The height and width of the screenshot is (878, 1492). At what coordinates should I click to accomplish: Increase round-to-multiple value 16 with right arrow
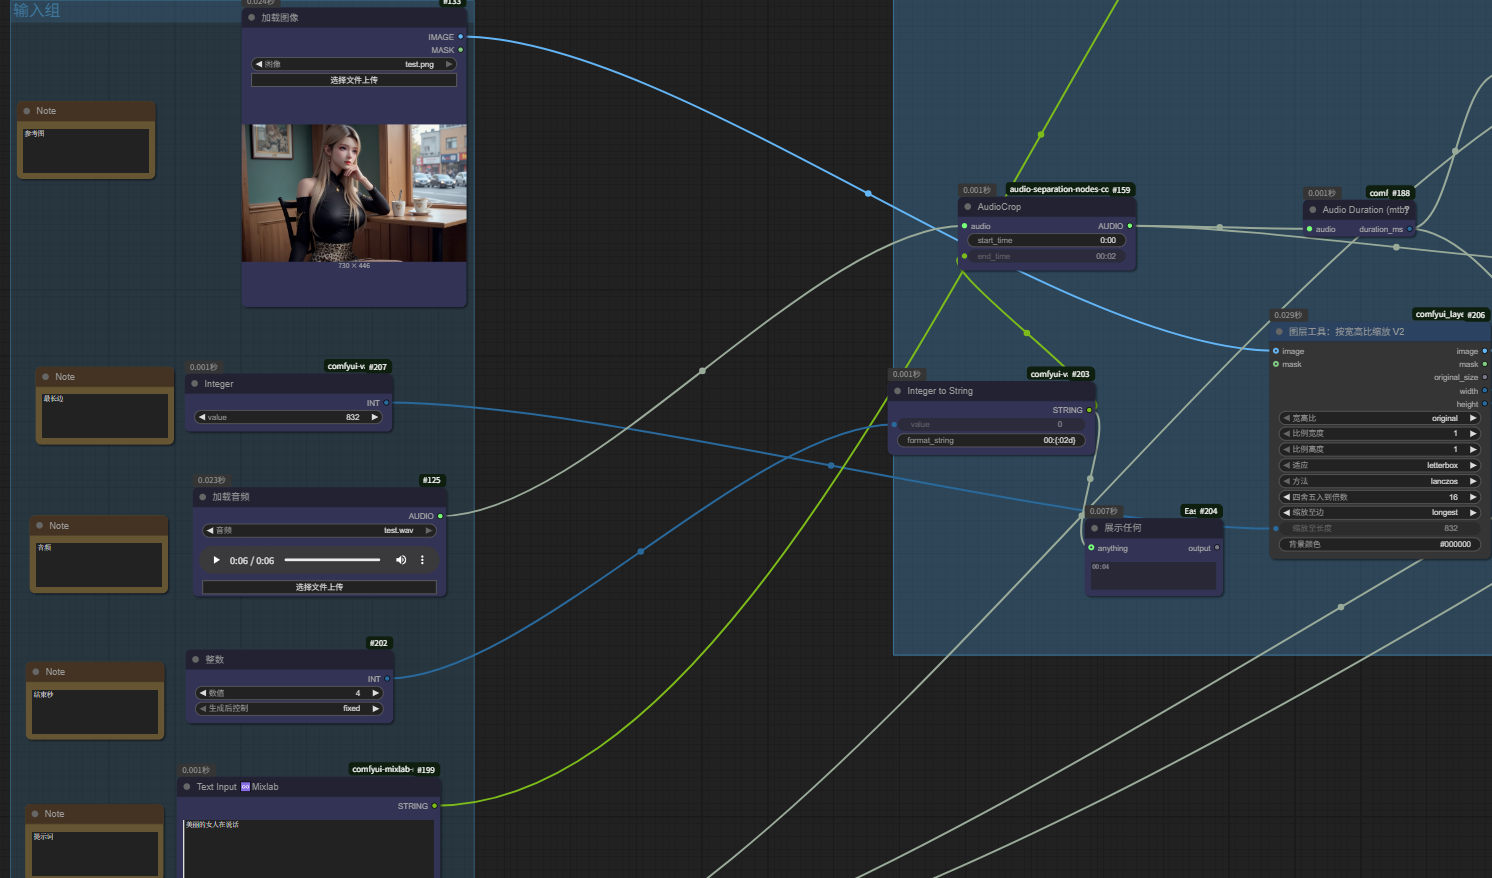tap(1473, 497)
